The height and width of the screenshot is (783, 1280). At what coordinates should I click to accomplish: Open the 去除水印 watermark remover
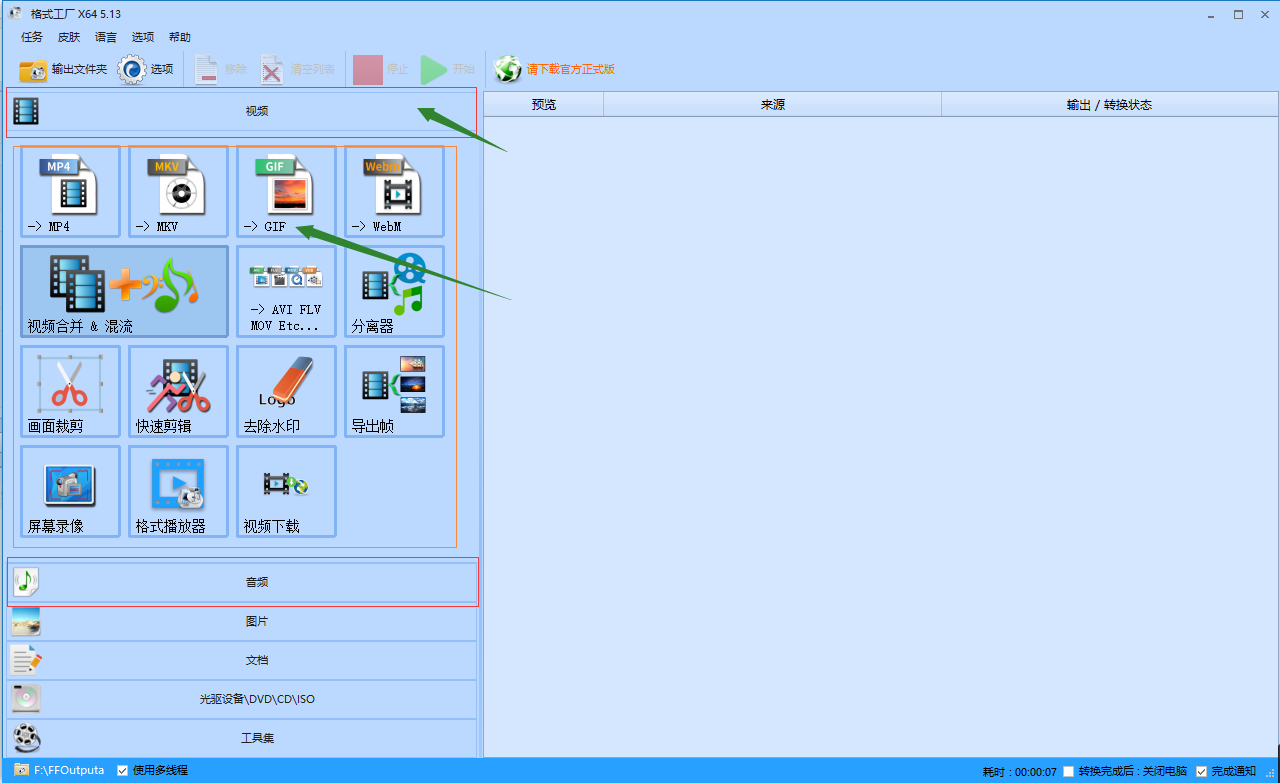[x=286, y=392]
